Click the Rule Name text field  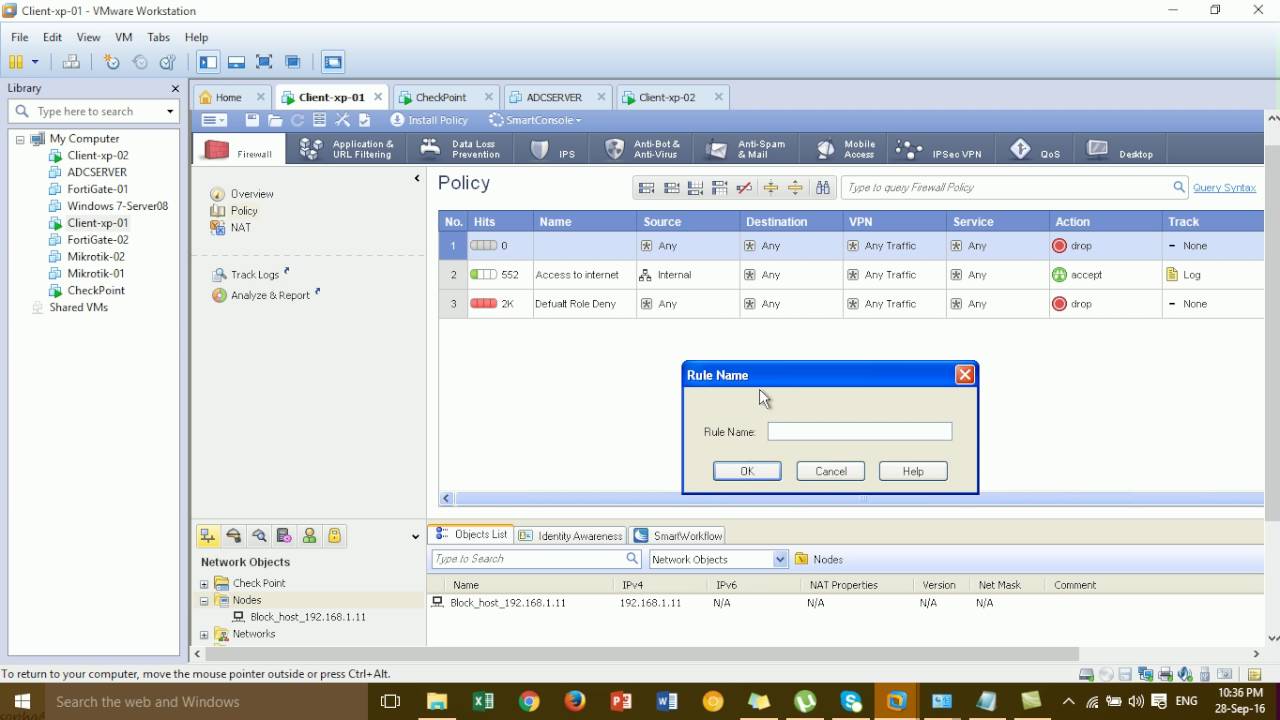click(x=860, y=432)
